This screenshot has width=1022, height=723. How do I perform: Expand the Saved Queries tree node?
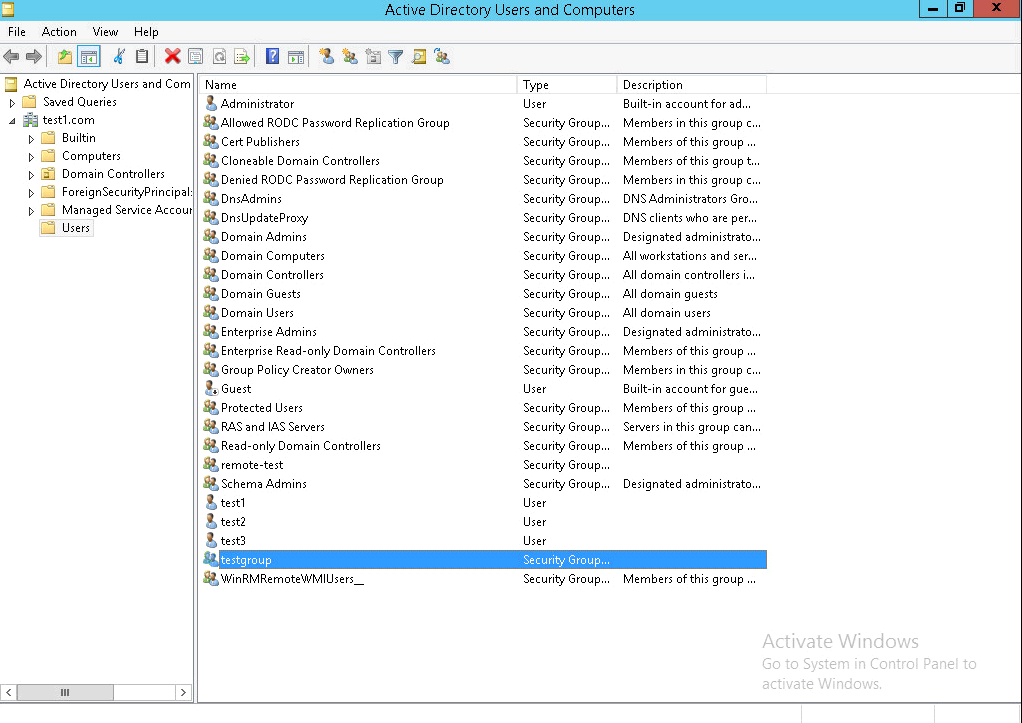[12, 102]
